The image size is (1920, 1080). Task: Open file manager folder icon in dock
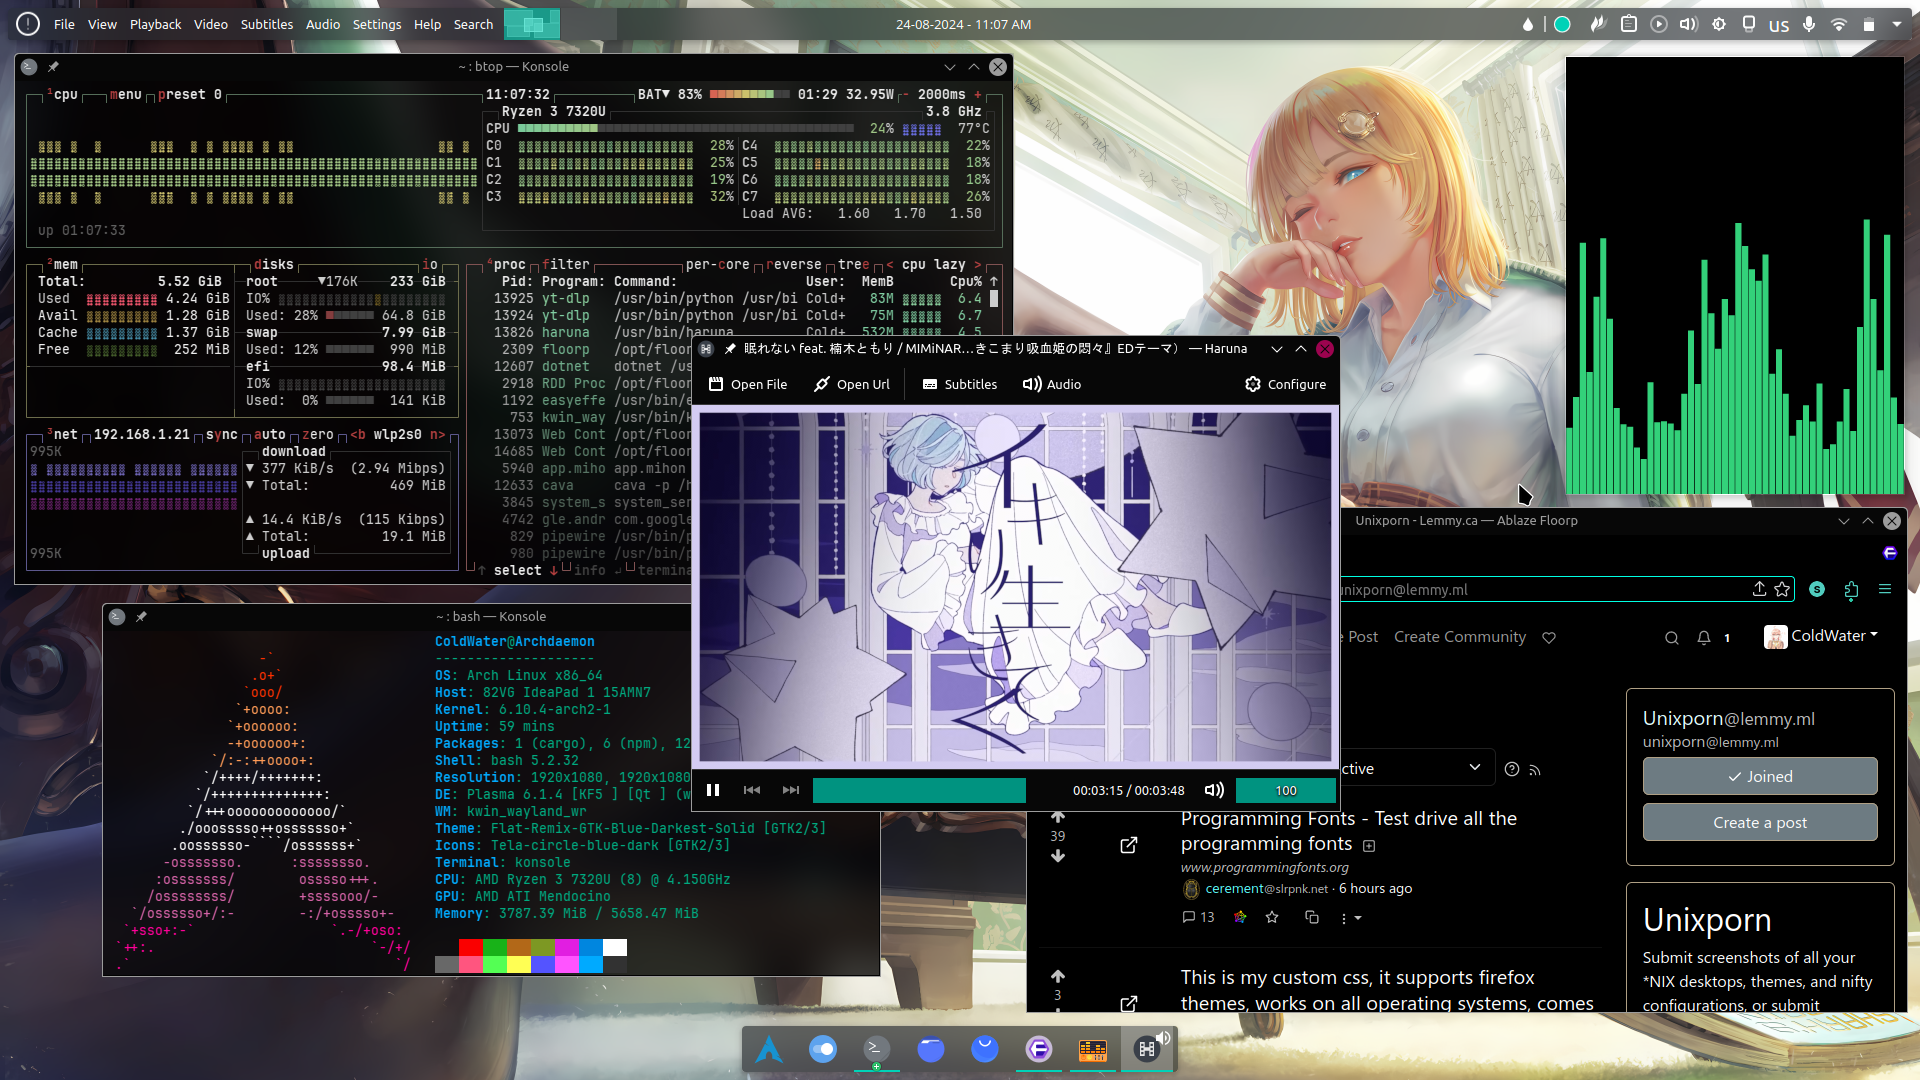pyautogui.click(x=931, y=1049)
